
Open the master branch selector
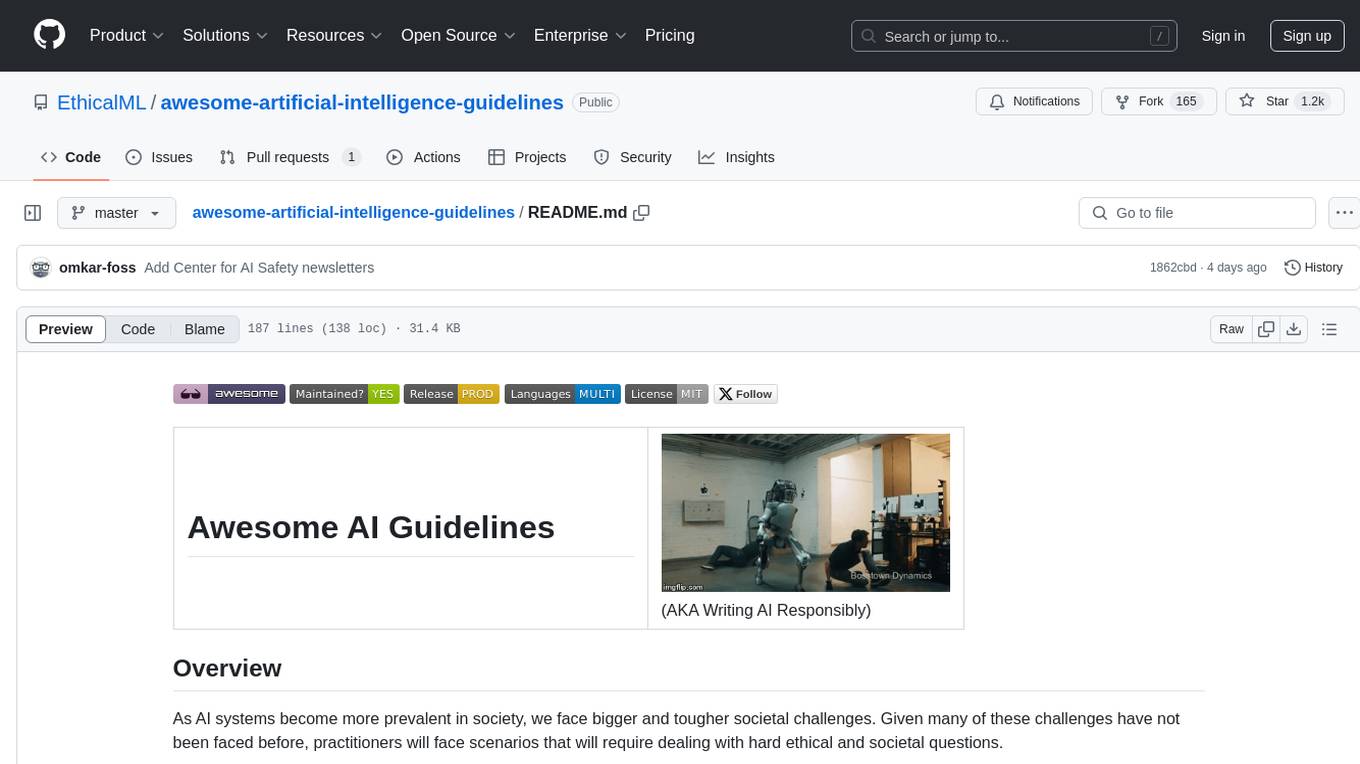tap(116, 213)
